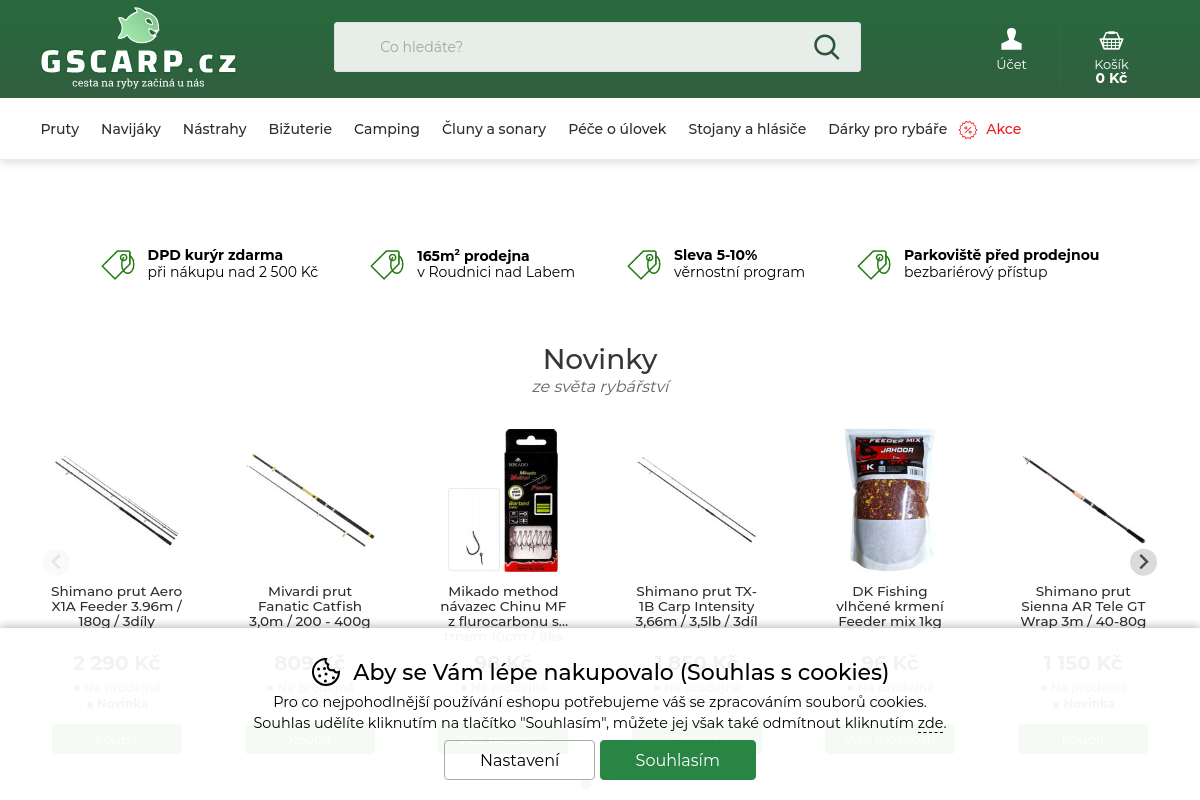Viewport: 1200px width, 800px height.
Task: Open the Čluny a sonary menu
Action: (x=494, y=129)
